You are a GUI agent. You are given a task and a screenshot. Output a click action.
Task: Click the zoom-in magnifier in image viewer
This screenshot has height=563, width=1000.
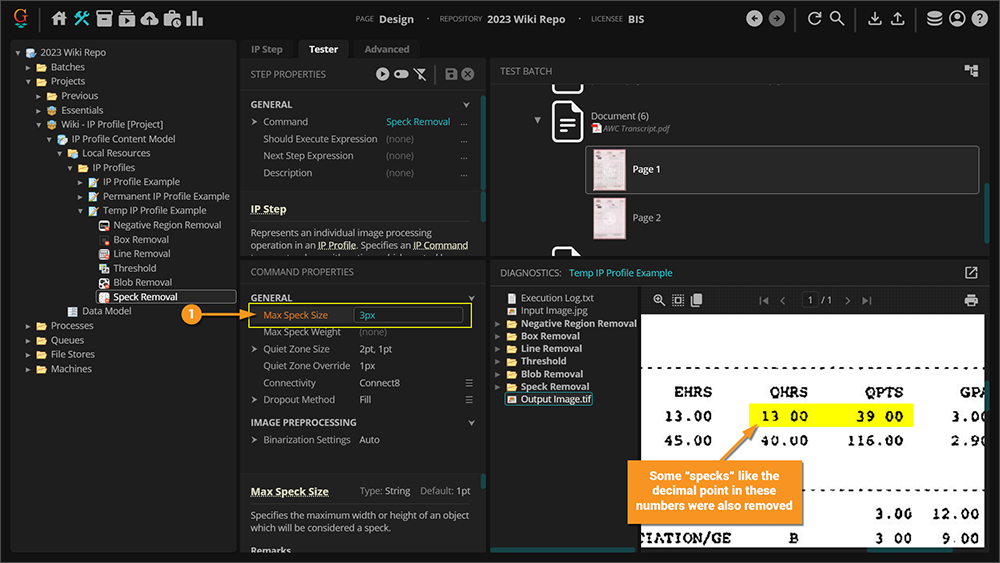click(659, 300)
